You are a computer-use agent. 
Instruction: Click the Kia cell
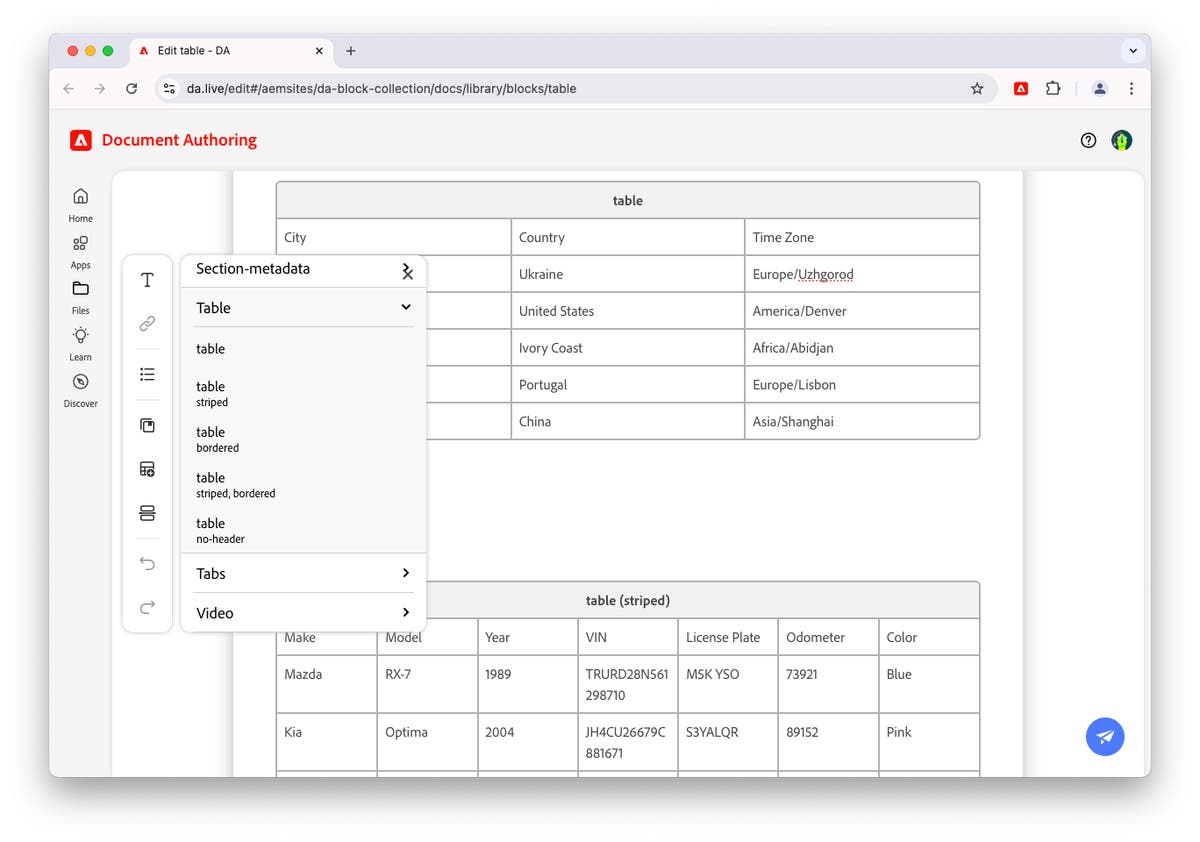pyautogui.click(x=327, y=742)
